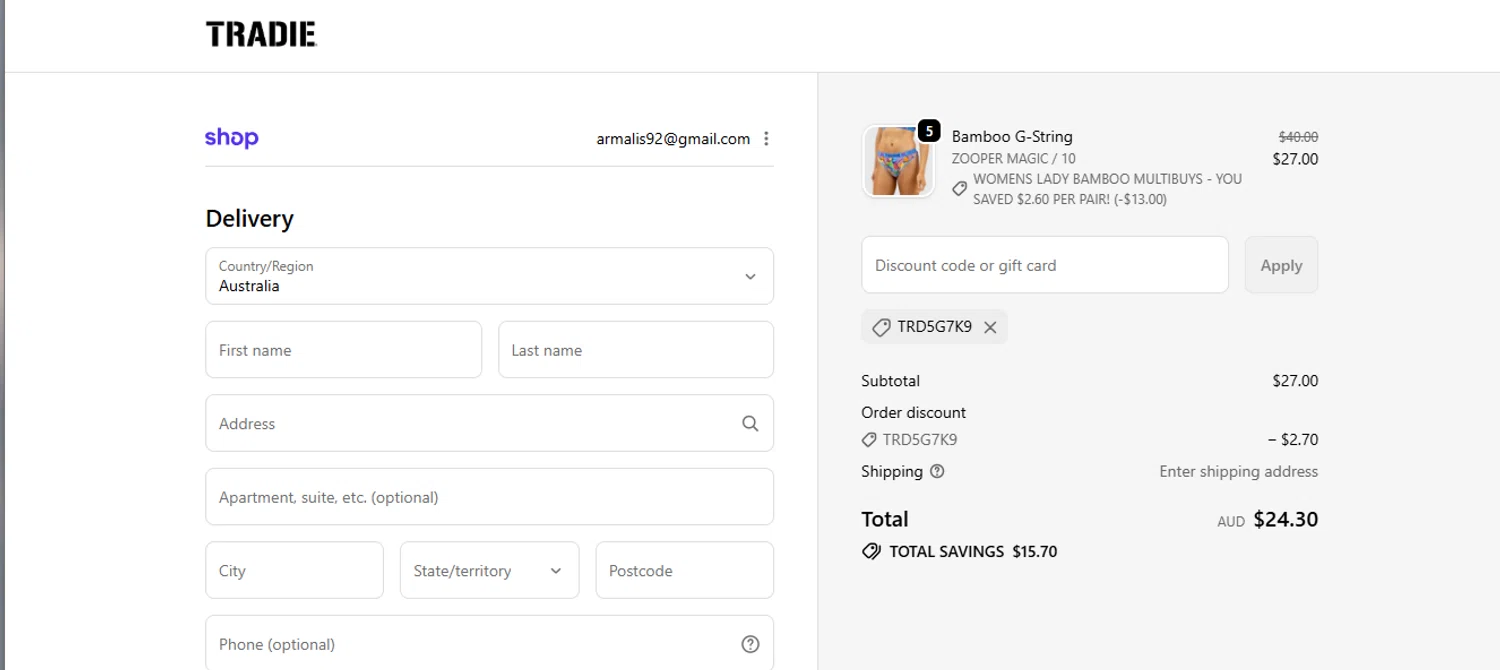Click the Apartment, suite, etc. field
Image resolution: width=1500 pixels, height=670 pixels.
tap(489, 497)
